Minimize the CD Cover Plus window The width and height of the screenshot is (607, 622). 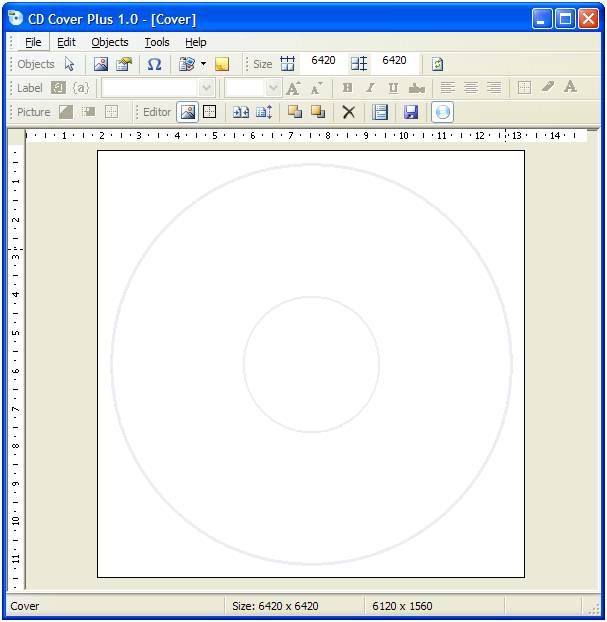[542, 19]
